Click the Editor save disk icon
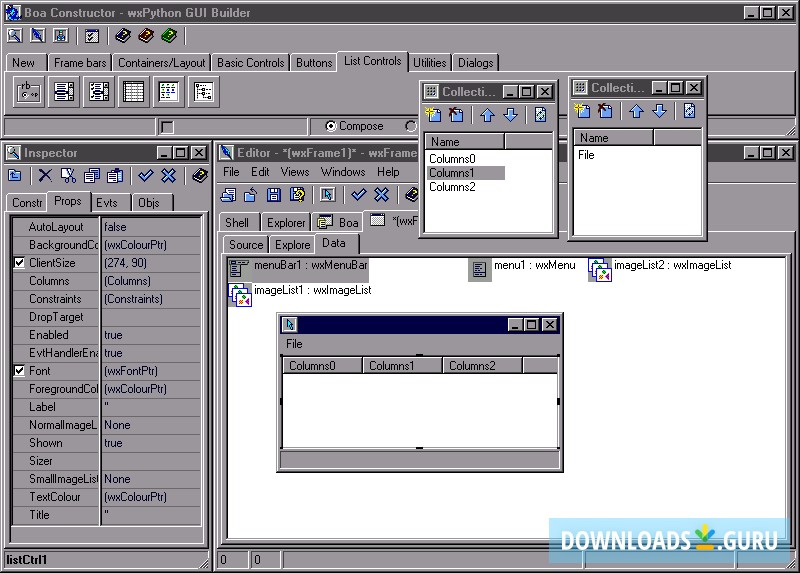This screenshot has width=800, height=573. point(274,194)
